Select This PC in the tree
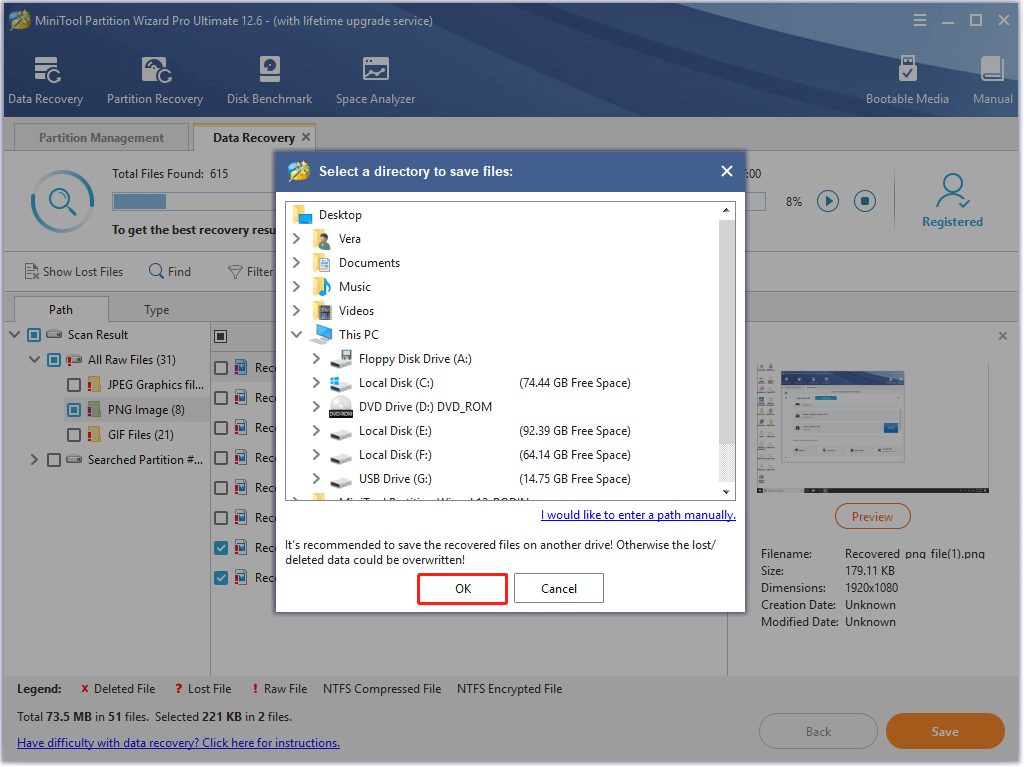This screenshot has width=1024, height=767. [346, 335]
